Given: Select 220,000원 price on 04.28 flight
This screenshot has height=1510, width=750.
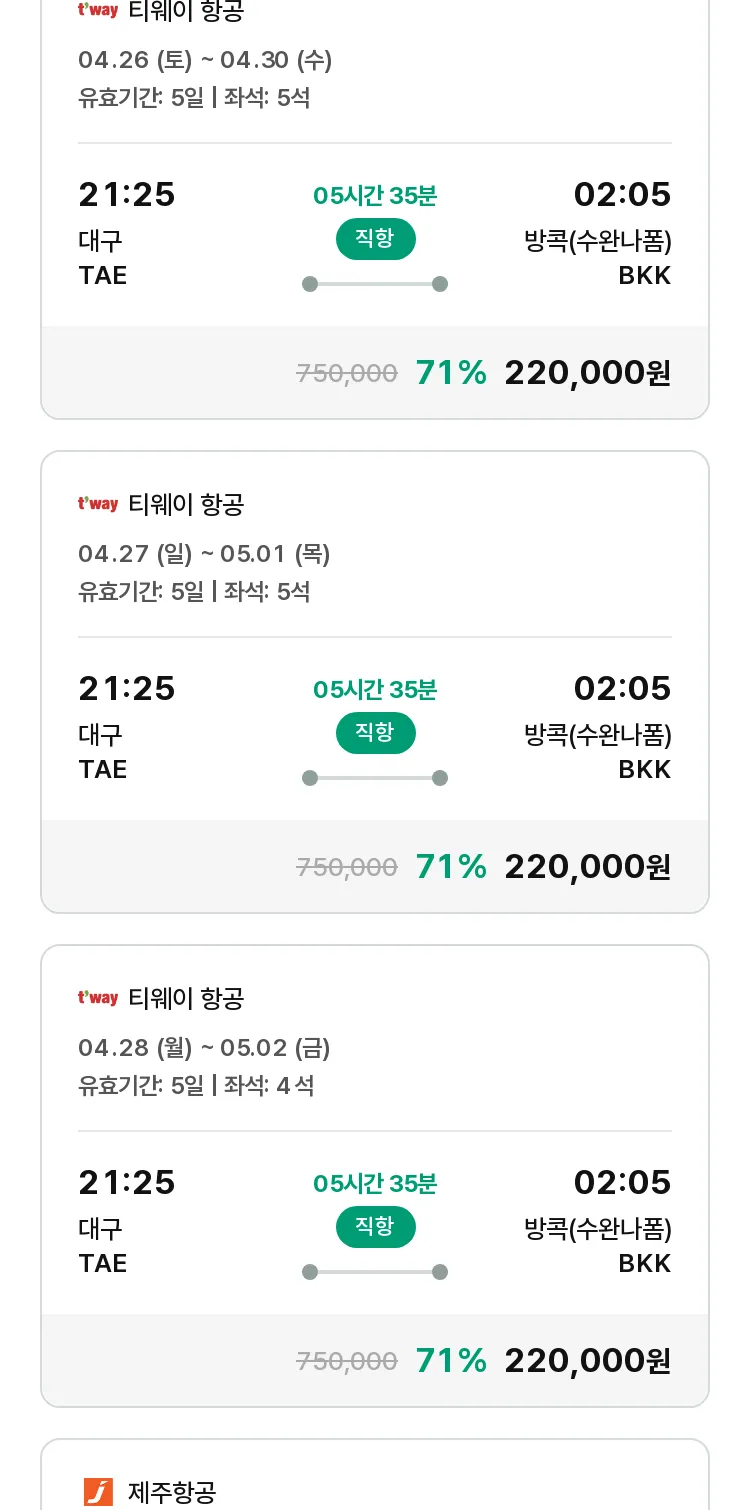Looking at the screenshot, I should click(587, 1361).
